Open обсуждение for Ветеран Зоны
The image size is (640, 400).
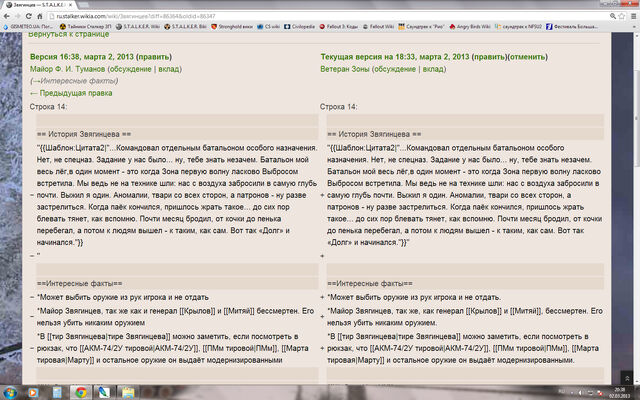click(x=395, y=69)
